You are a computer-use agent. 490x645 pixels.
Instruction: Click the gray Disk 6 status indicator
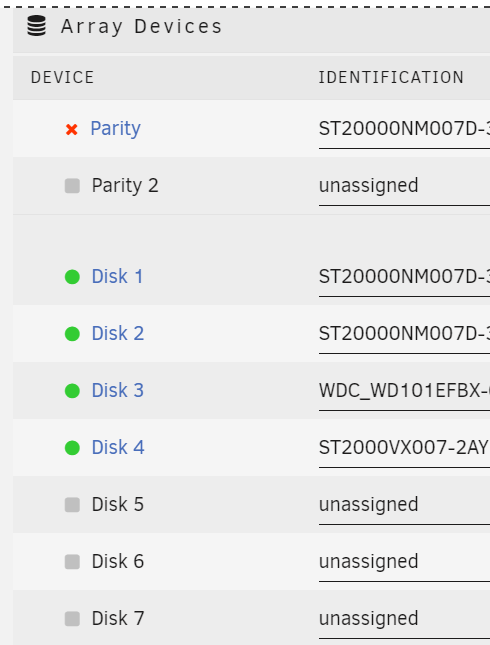(x=72, y=561)
